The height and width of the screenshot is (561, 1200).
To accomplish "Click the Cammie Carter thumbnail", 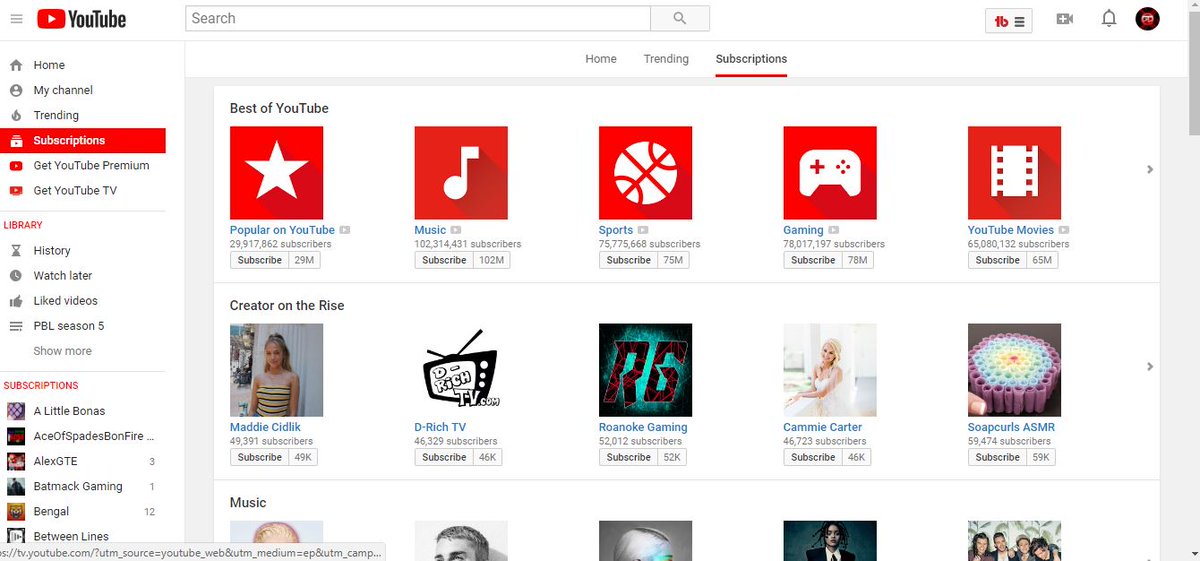I will (x=830, y=370).
